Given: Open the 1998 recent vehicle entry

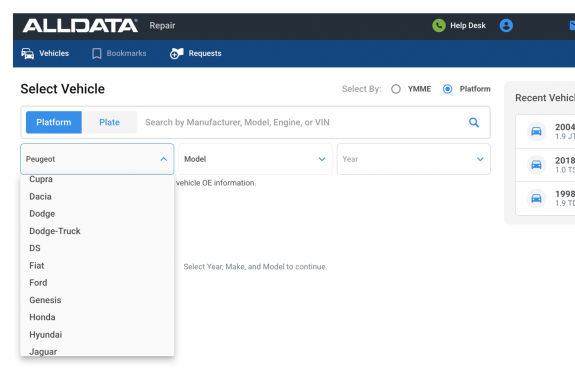Looking at the screenshot, I should (545, 198).
